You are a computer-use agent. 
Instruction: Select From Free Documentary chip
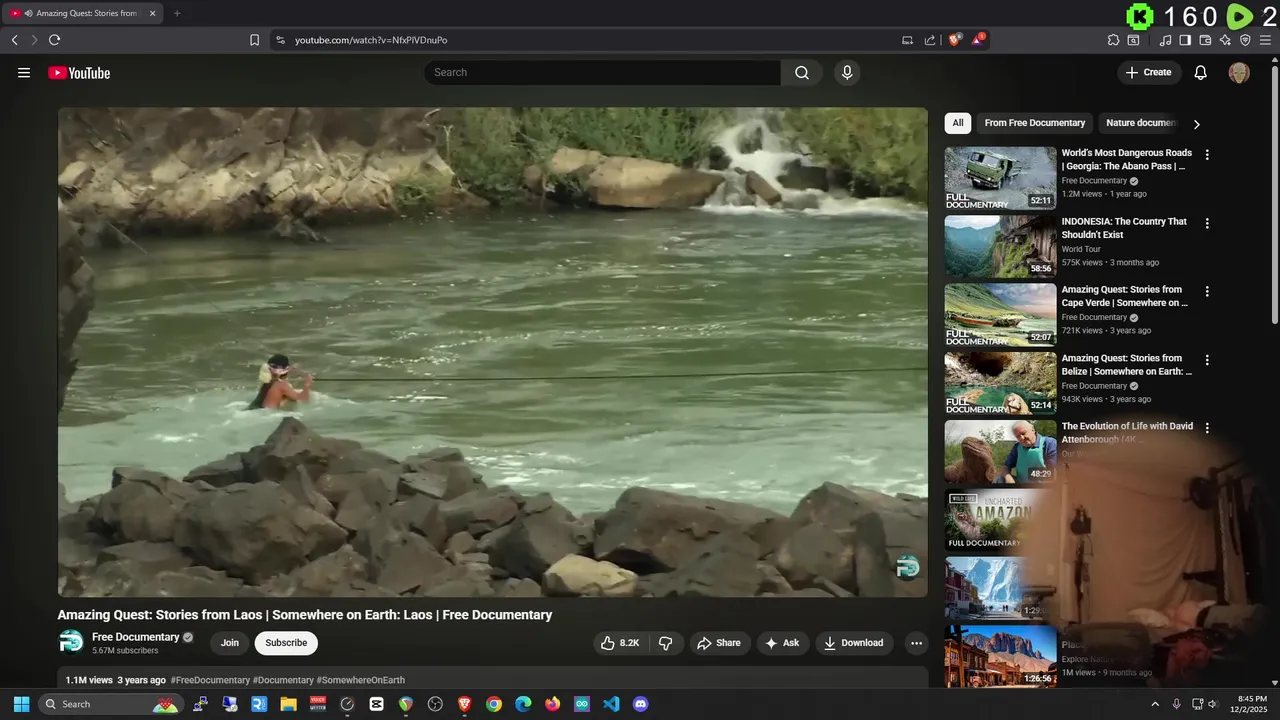(1034, 123)
